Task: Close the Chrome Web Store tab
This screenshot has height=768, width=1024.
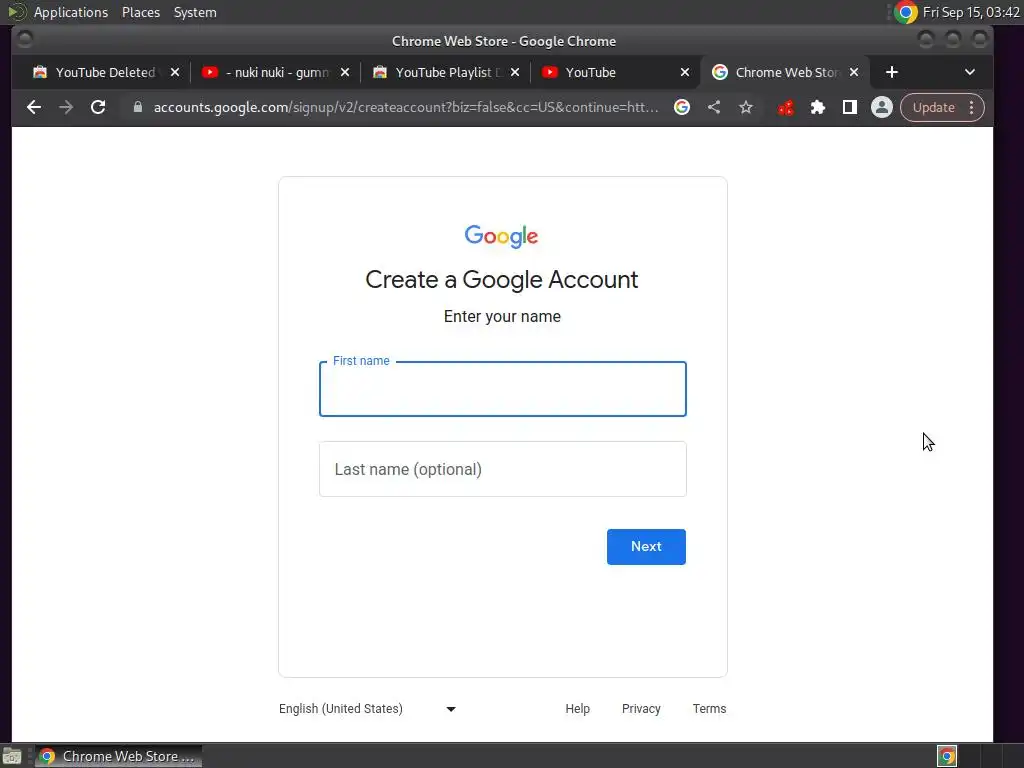Action: click(x=854, y=72)
